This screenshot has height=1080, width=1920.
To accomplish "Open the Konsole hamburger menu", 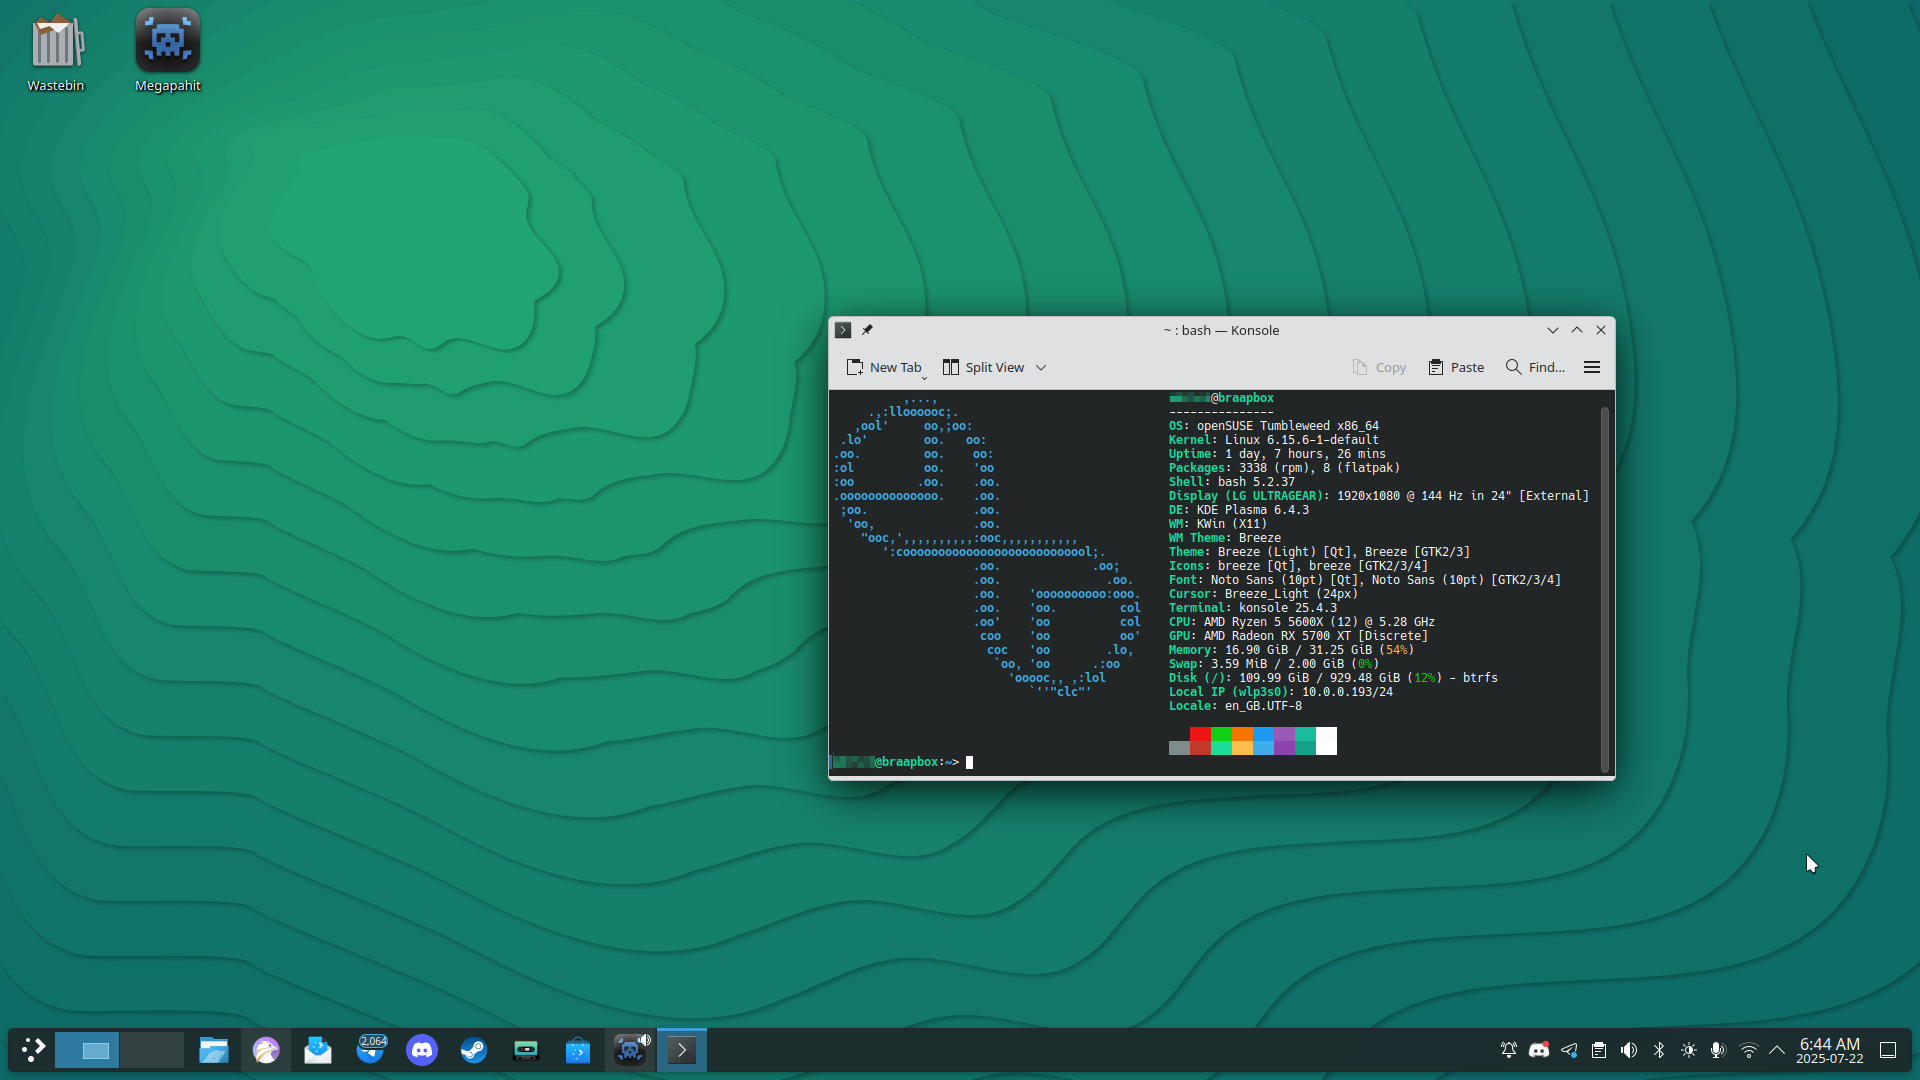I will tap(1592, 367).
